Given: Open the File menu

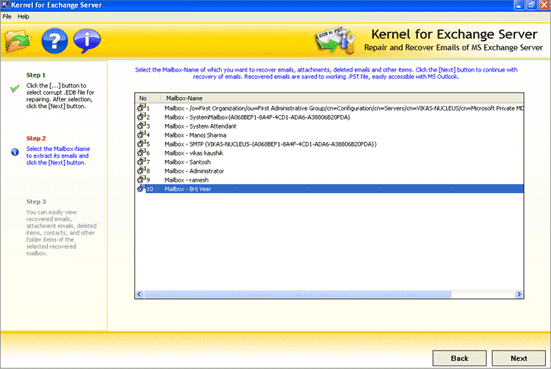Looking at the screenshot, I should click(x=7, y=17).
